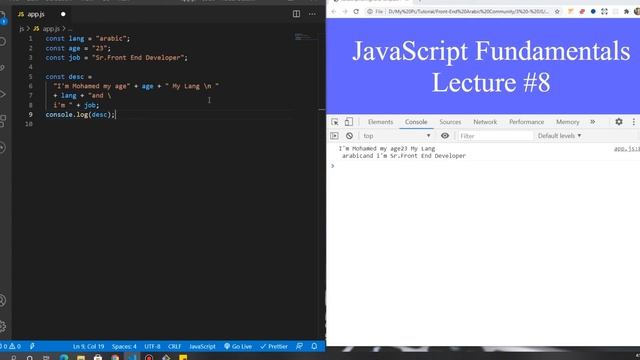This screenshot has width=640, height=360.
Task: Click app.js in the breadcrumb path
Action: tap(51, 29)
